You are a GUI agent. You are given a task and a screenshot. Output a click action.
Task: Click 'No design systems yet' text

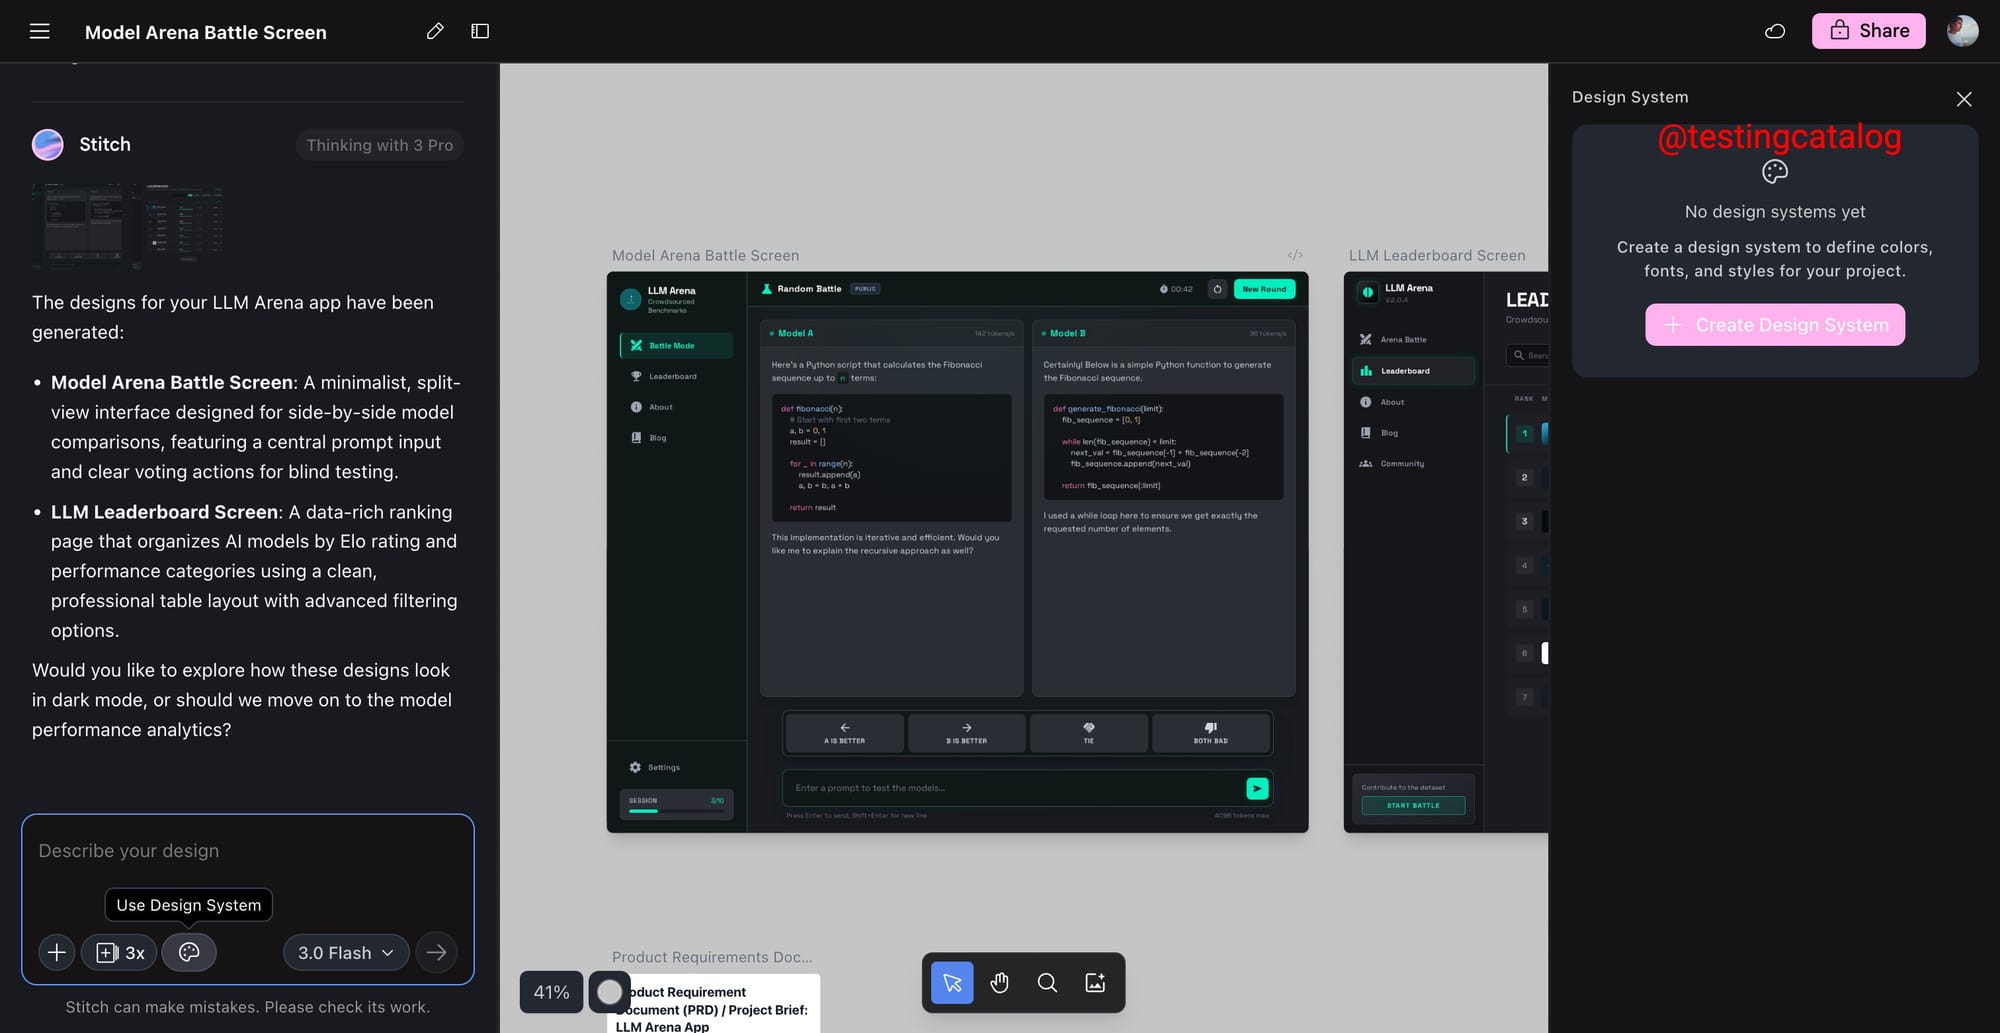1775,212
